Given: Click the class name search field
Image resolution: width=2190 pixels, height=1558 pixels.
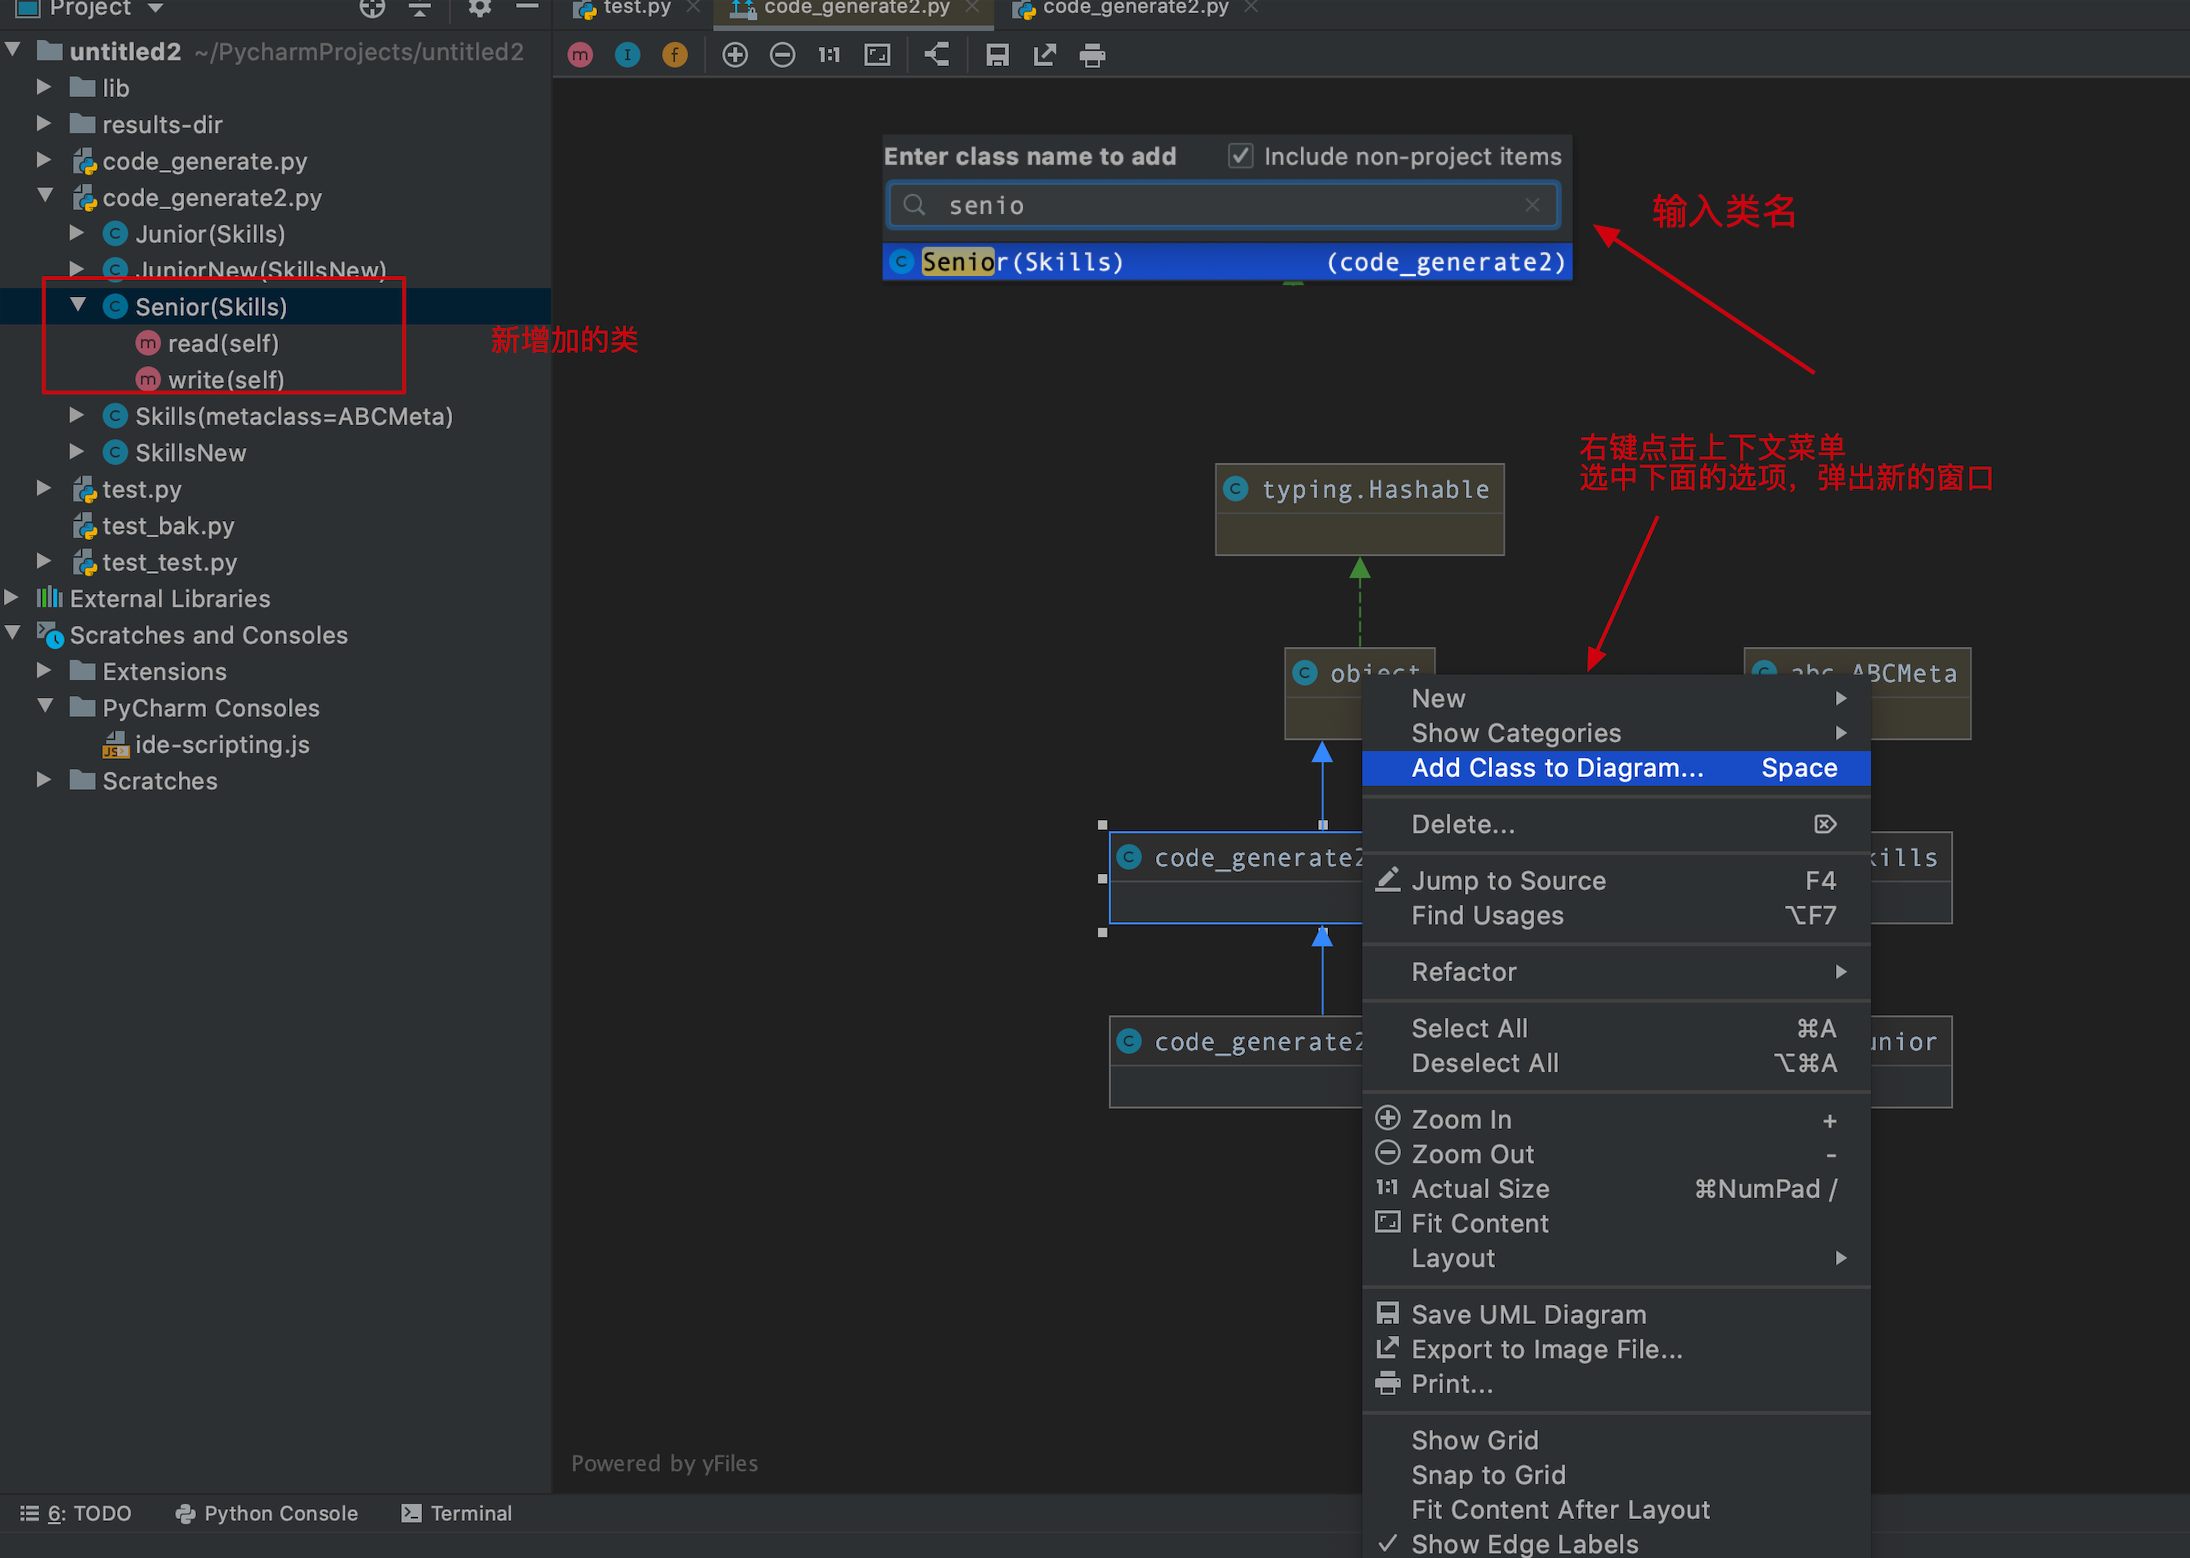Looking at the screenshot, I should point(1223,205).
